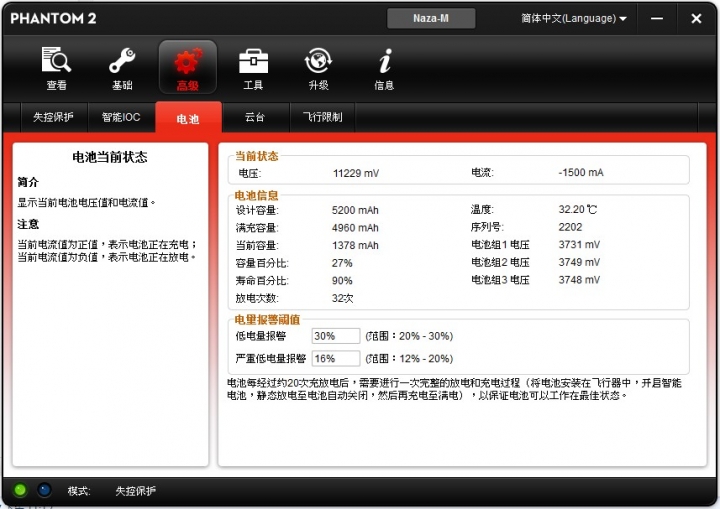Click the current capacity 1378 mAh

[x=355, y=245]
